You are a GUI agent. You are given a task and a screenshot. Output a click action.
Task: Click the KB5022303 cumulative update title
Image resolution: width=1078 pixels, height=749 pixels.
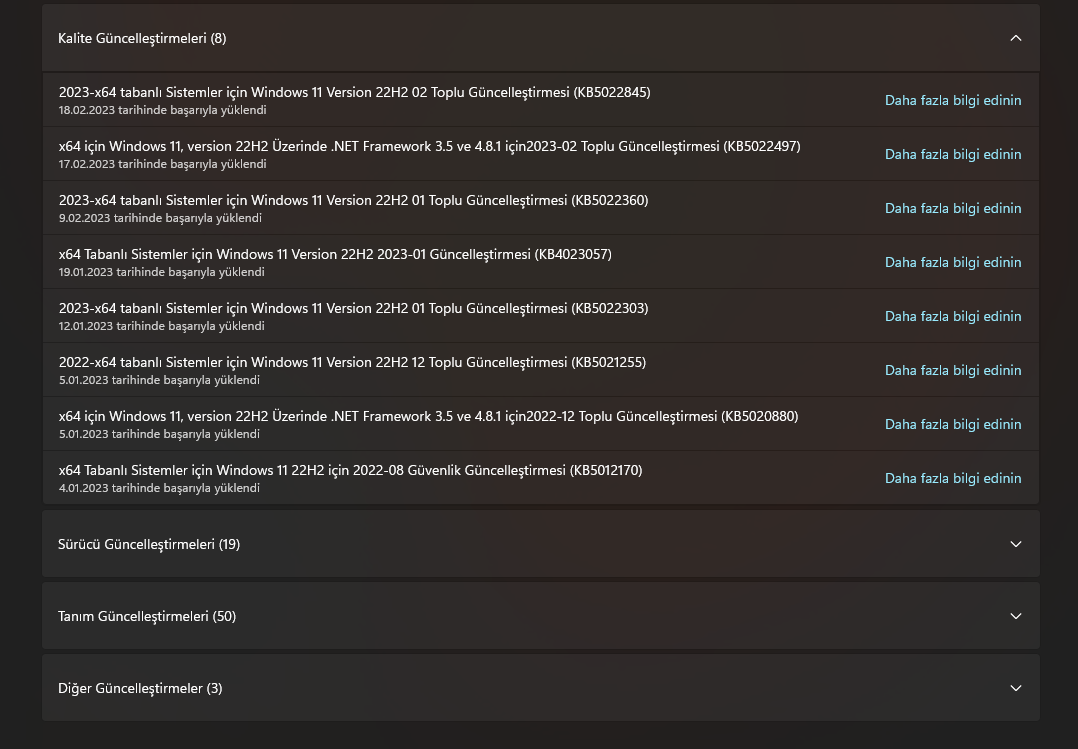353,308
